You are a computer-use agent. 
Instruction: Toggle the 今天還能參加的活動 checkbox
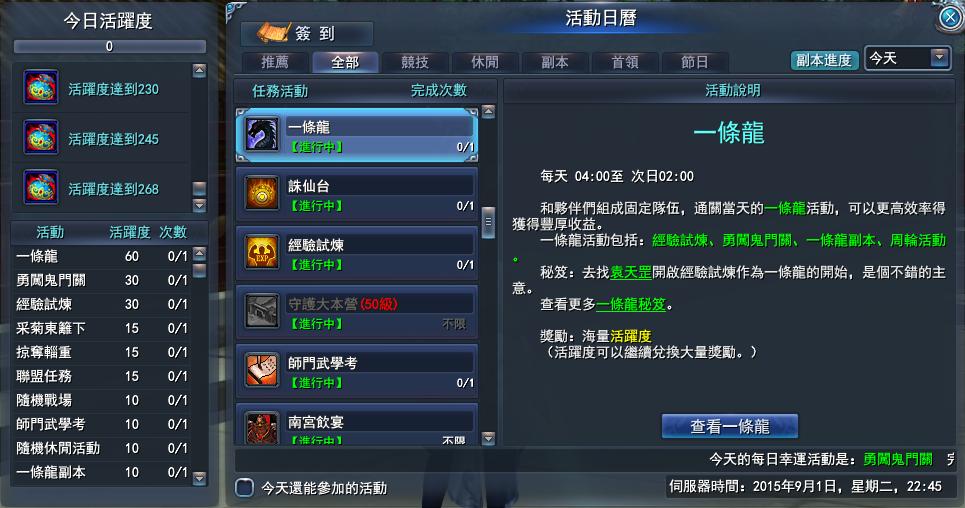244,488
